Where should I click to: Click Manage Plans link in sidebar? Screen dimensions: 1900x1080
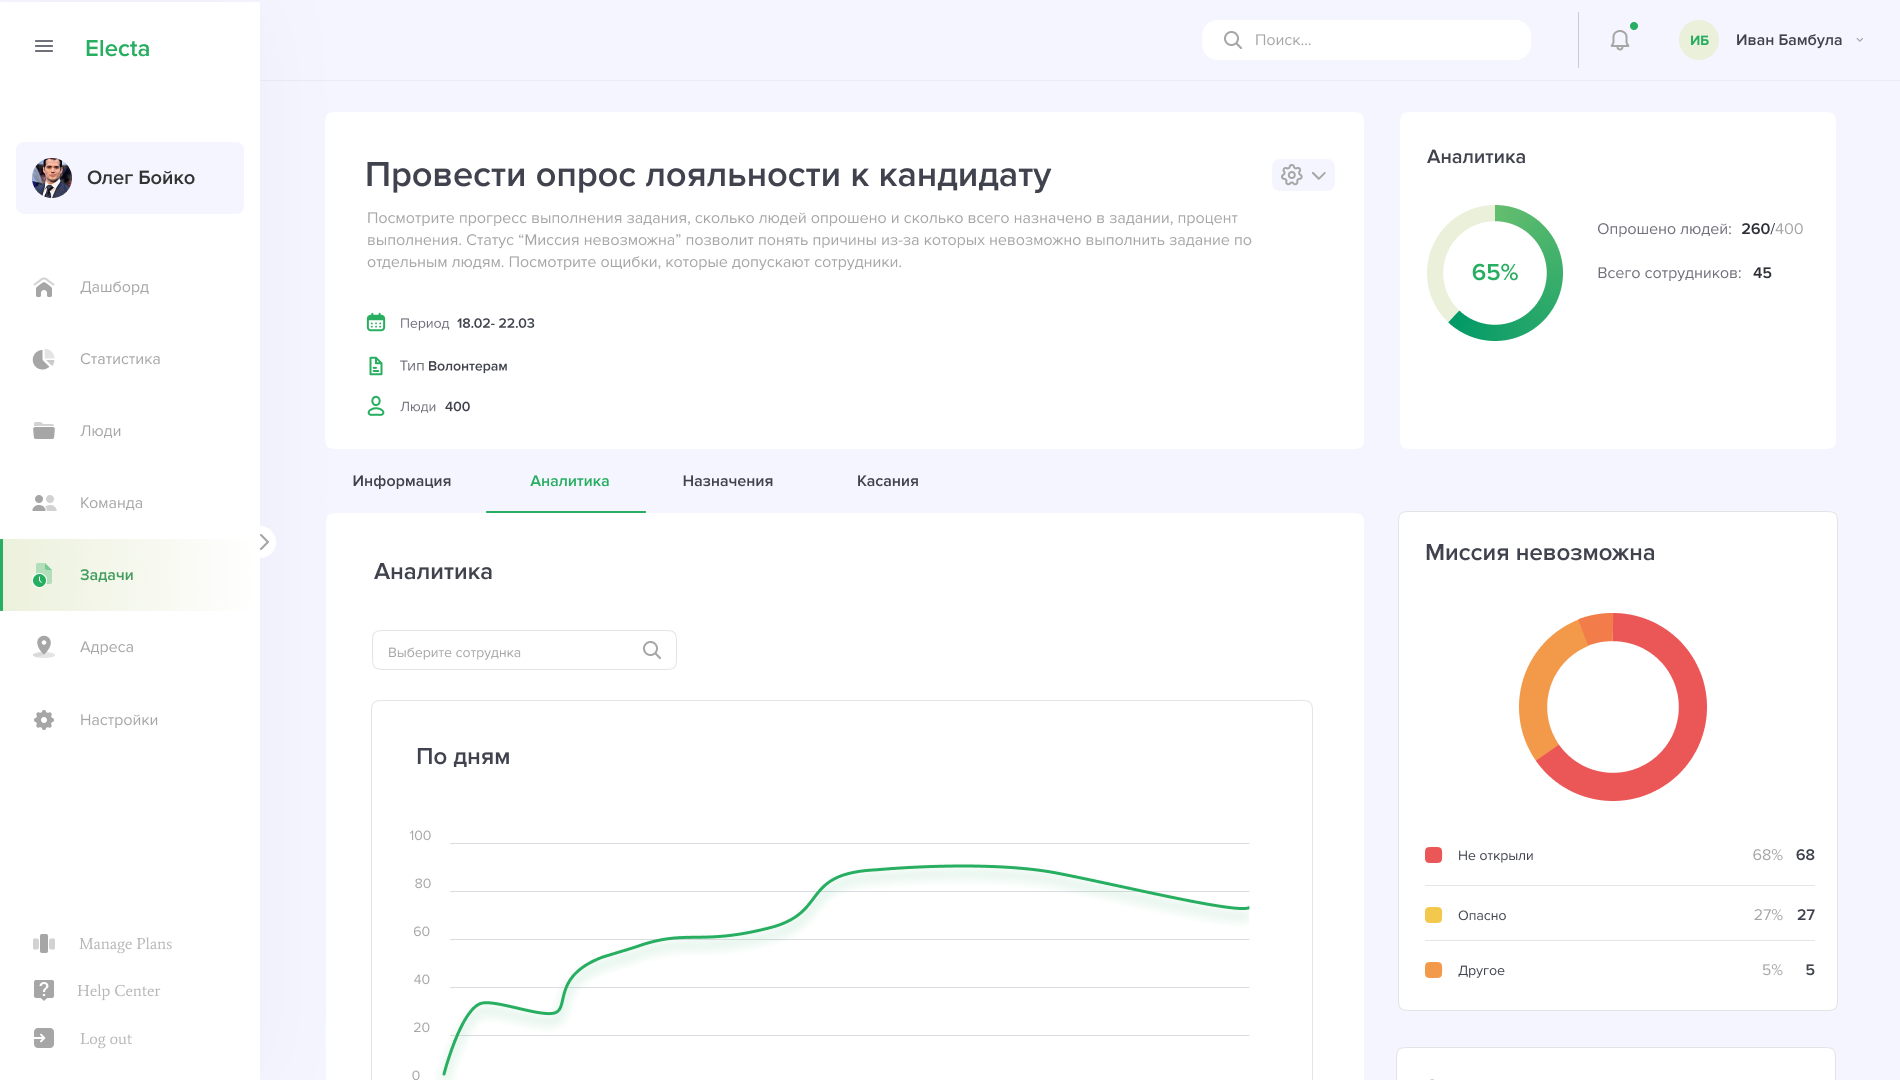pos(125,944)
